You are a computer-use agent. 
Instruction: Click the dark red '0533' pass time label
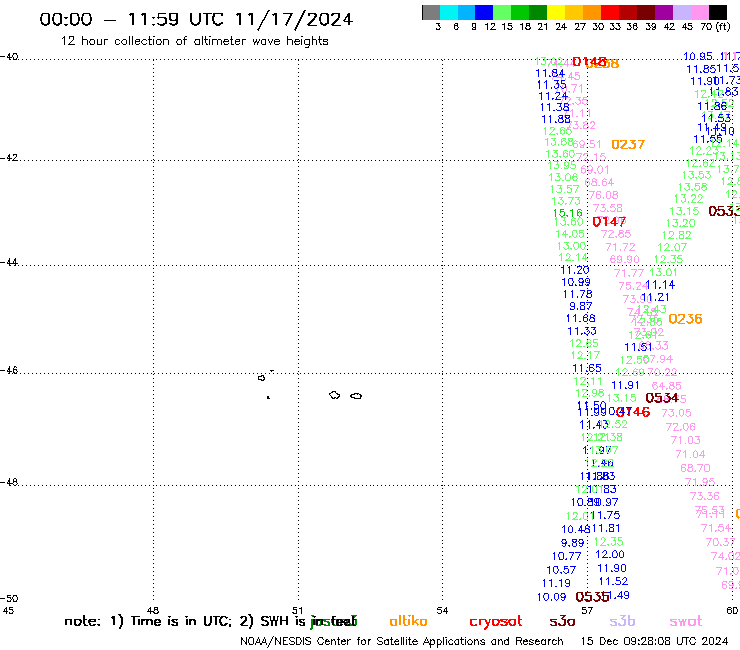pos(724,211)
